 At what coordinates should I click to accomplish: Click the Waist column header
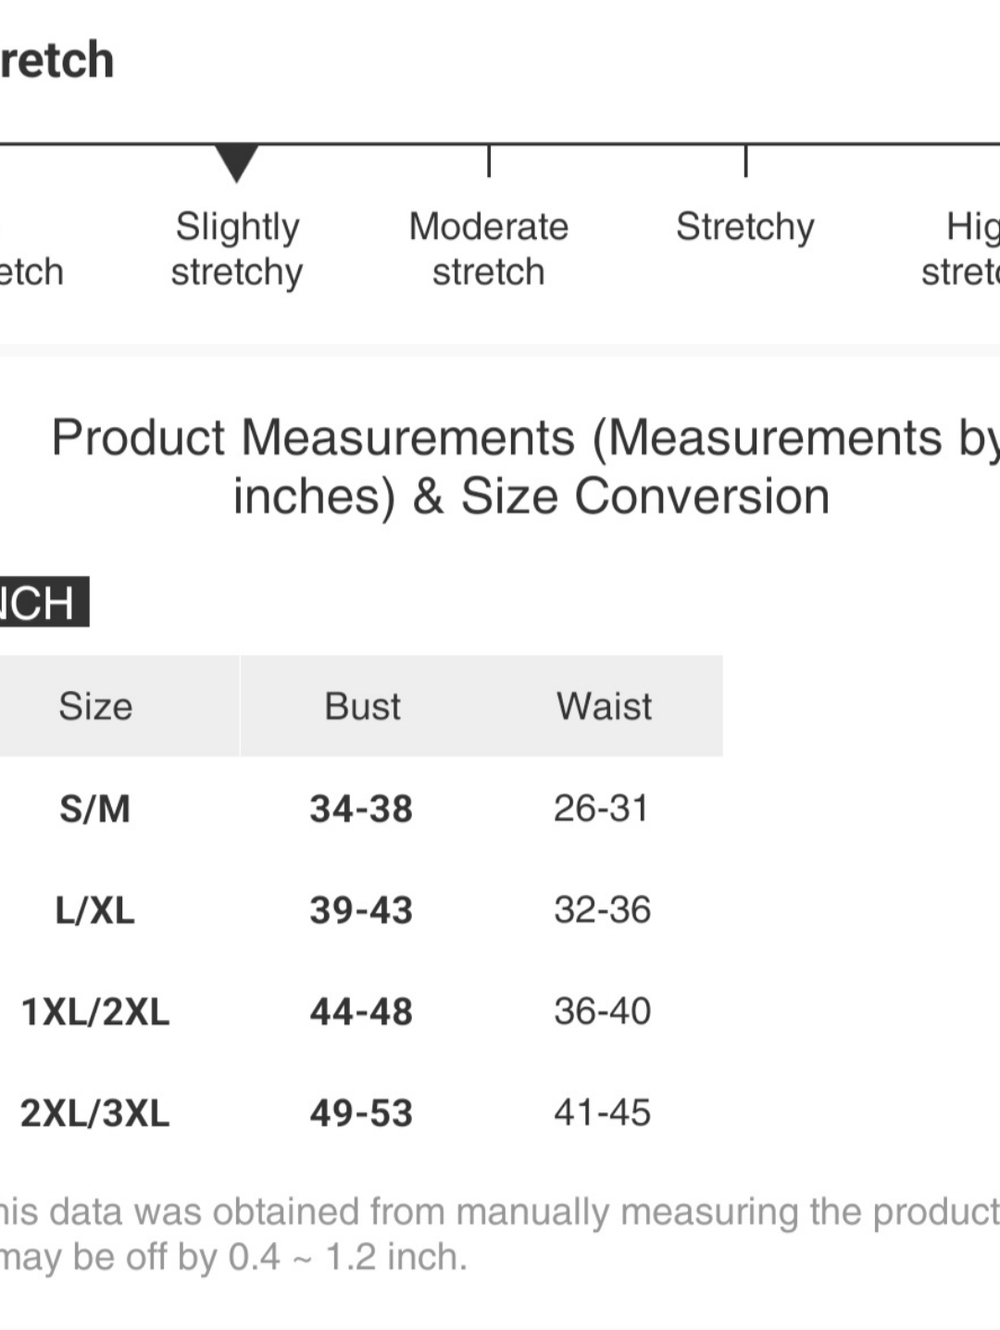point(604,706)
